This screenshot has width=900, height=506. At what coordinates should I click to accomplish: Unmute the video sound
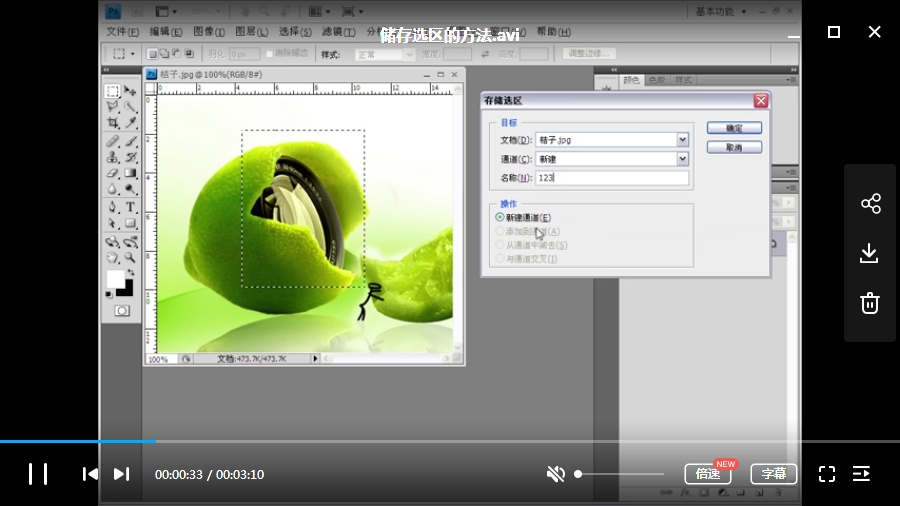[556, 474]
